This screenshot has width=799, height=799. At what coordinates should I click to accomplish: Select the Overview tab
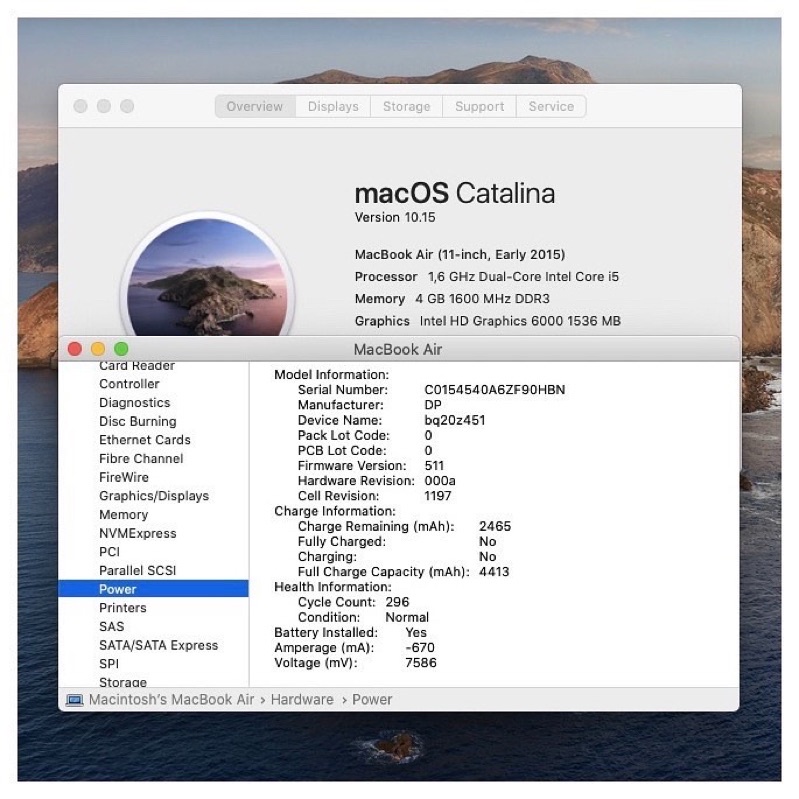click(255, 107)
